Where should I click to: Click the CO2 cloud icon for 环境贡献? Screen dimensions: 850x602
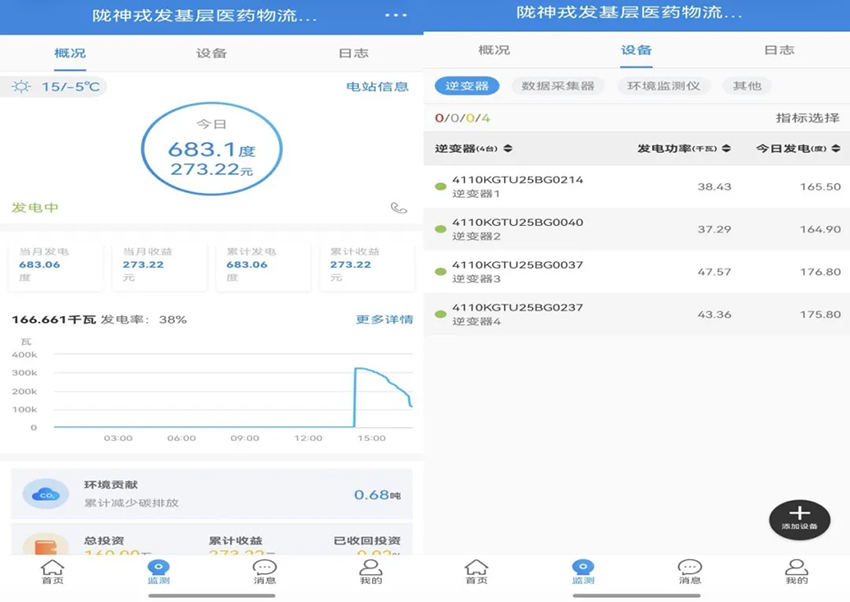pyautogui.click(x=46, y=494)
